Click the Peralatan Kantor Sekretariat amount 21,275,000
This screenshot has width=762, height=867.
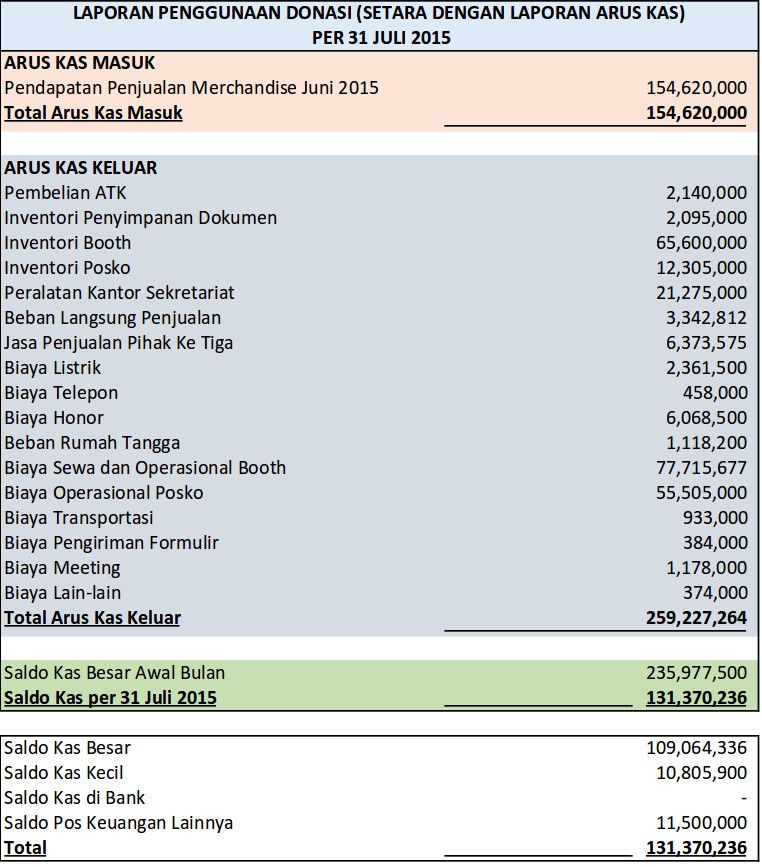[701, 292]
